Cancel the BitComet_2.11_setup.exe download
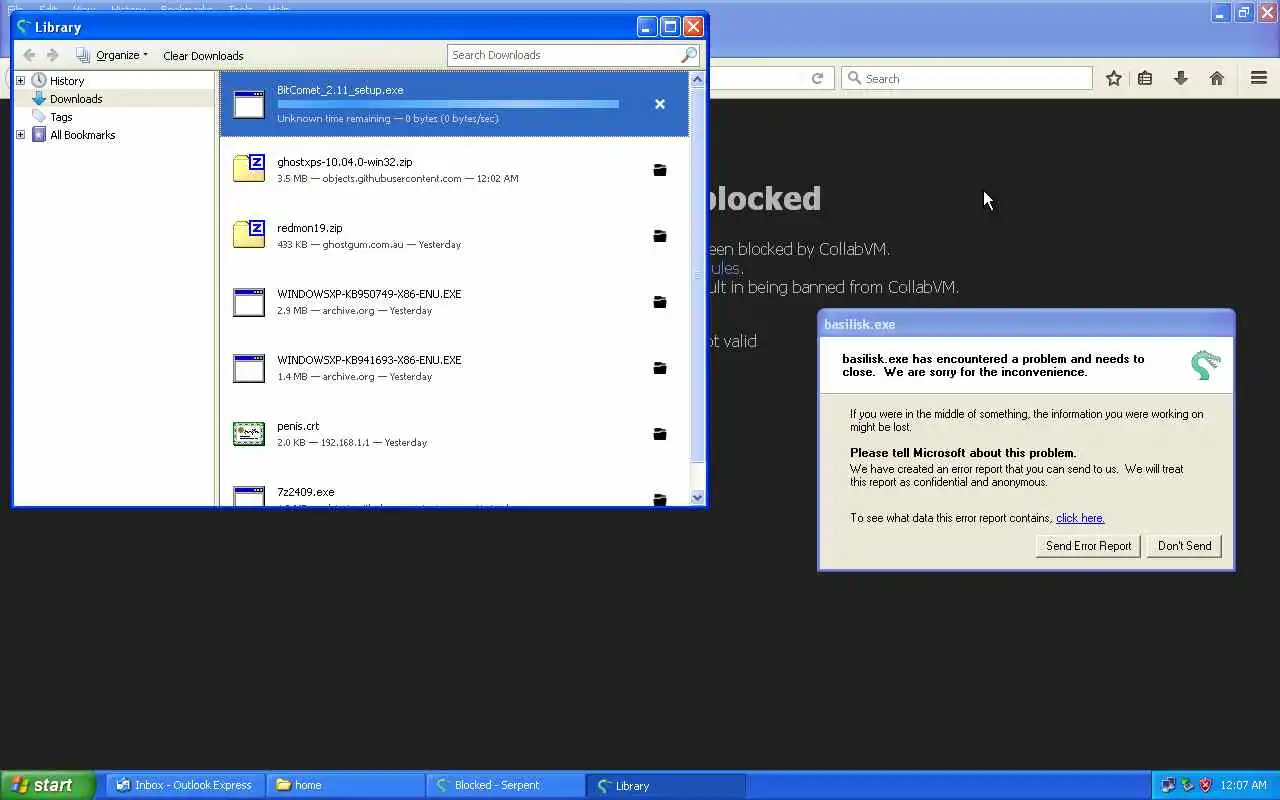Screen dimensions: 1280x800 click(x=660, y=104)
